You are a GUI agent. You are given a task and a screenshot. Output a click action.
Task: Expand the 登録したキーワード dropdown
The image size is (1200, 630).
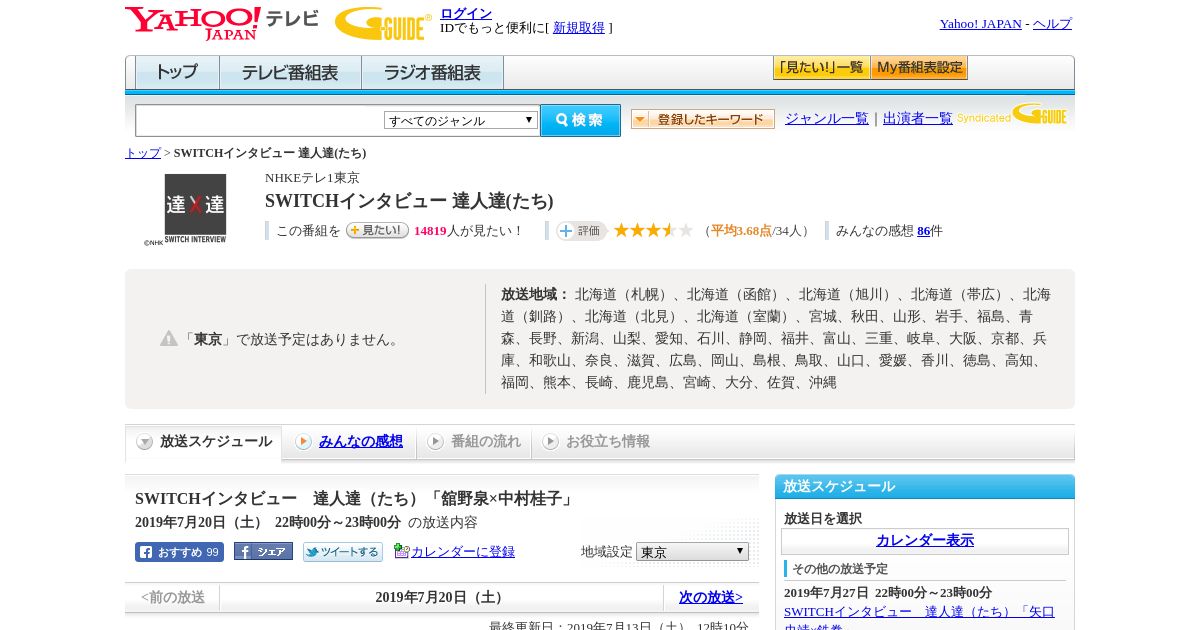703,119
